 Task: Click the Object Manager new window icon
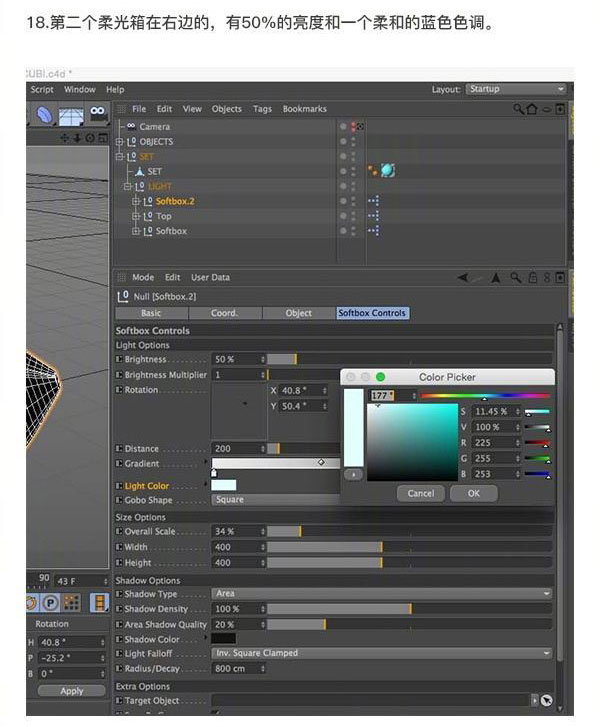coord(560,109)
